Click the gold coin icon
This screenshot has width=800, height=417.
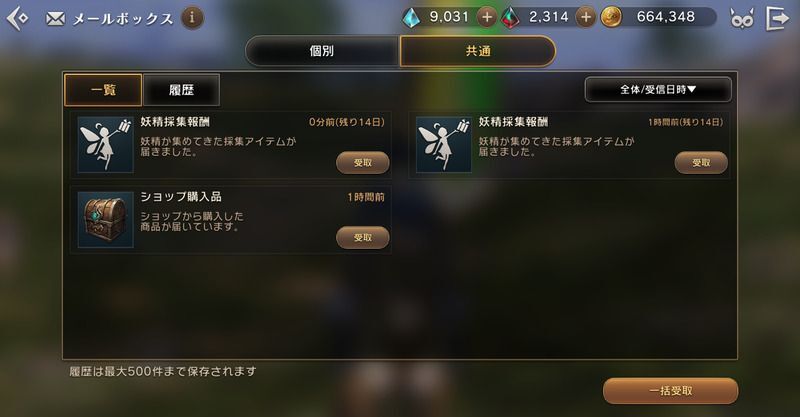pyautogui.click(x=611, y=17)
